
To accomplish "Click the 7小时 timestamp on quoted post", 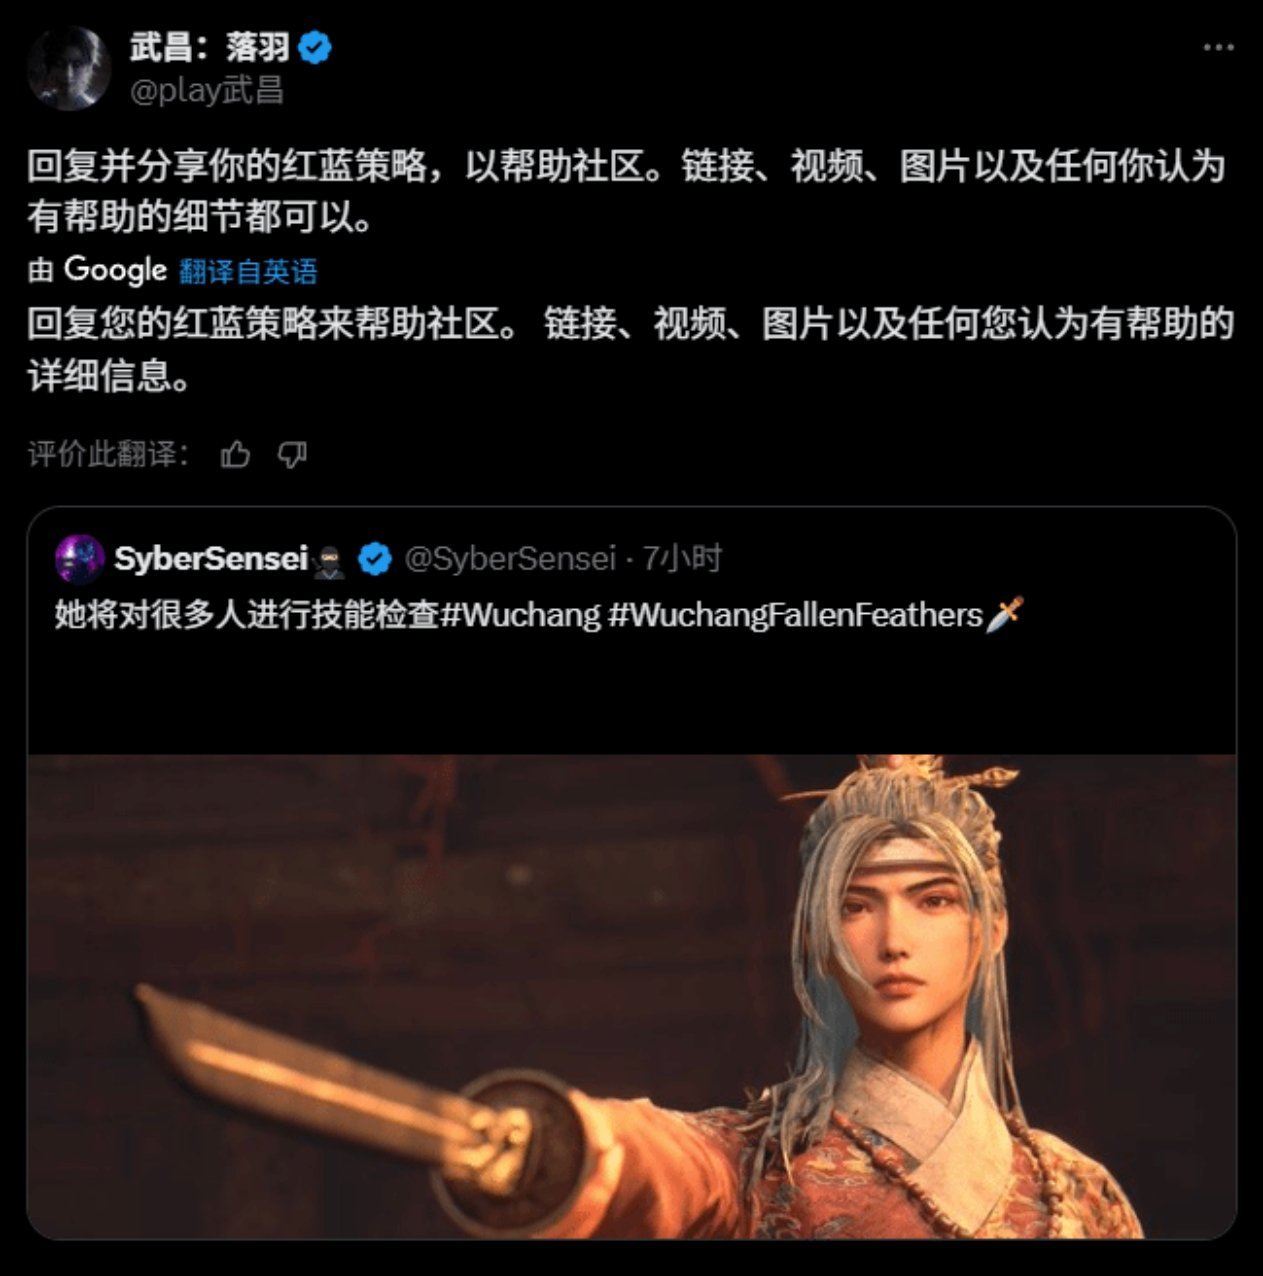I will coord(682,558).
